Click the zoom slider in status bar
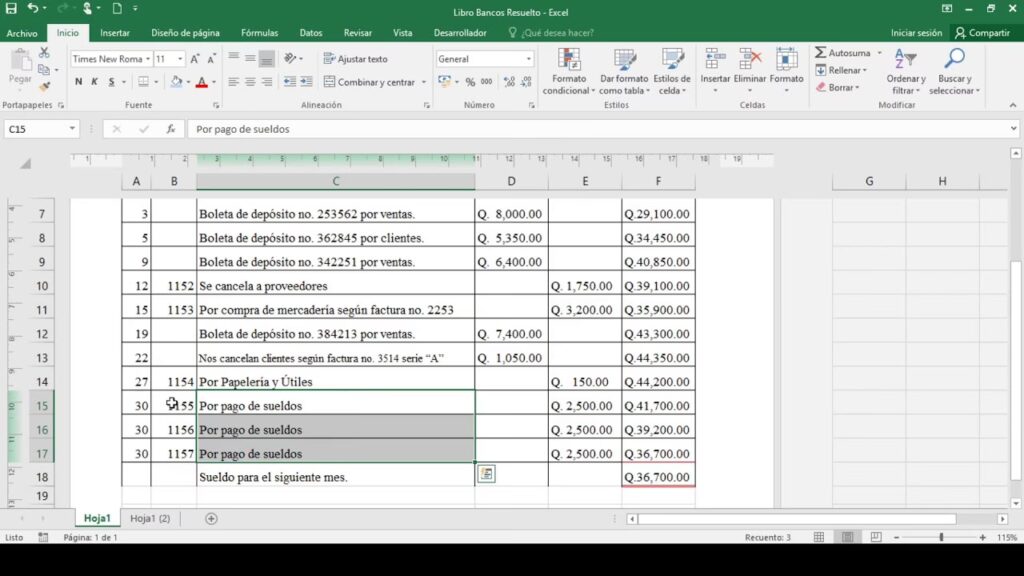Viewport: 1024px width, 576px height. coord(941,537)
